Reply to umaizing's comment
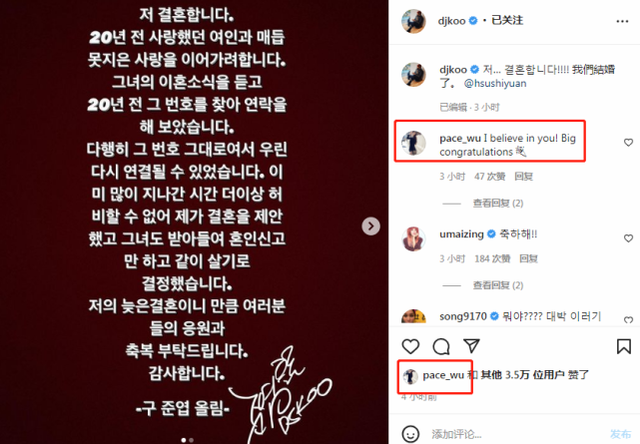 click(x=529, y=259)
